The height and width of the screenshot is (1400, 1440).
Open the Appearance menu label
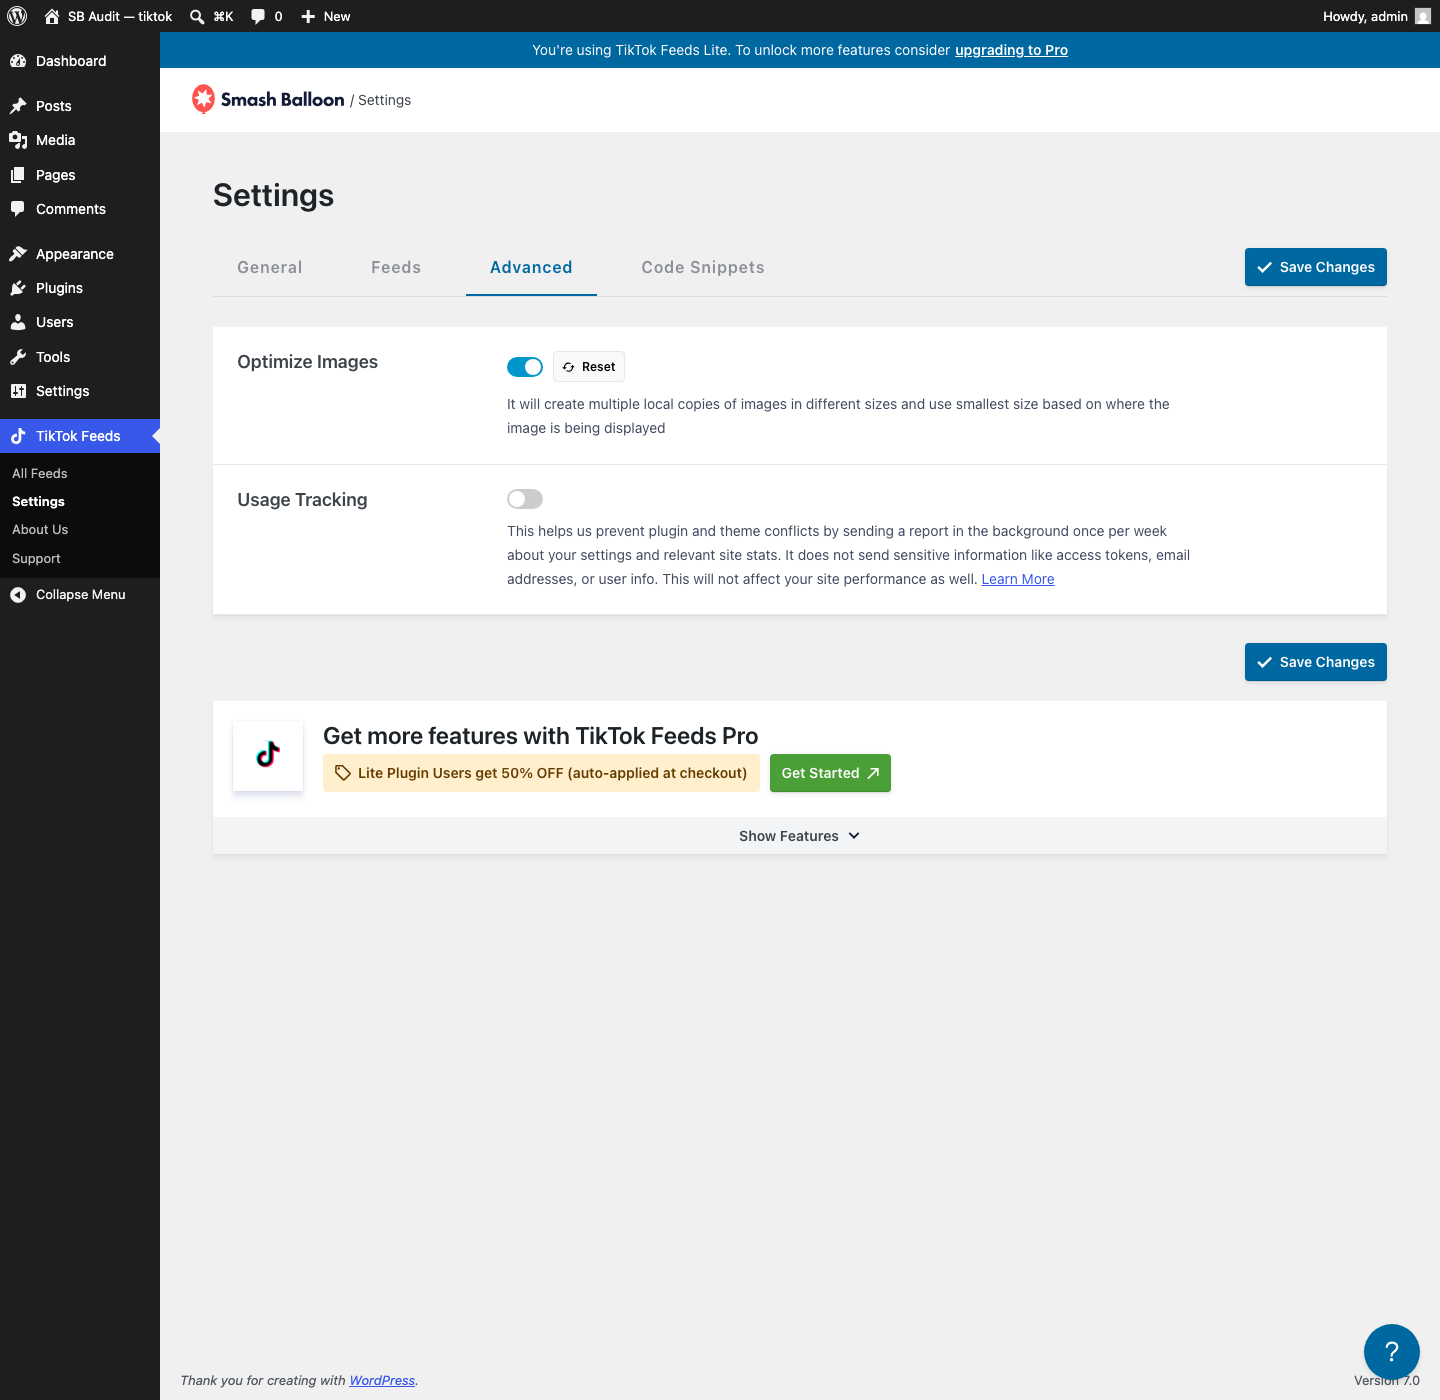point(75,254)
